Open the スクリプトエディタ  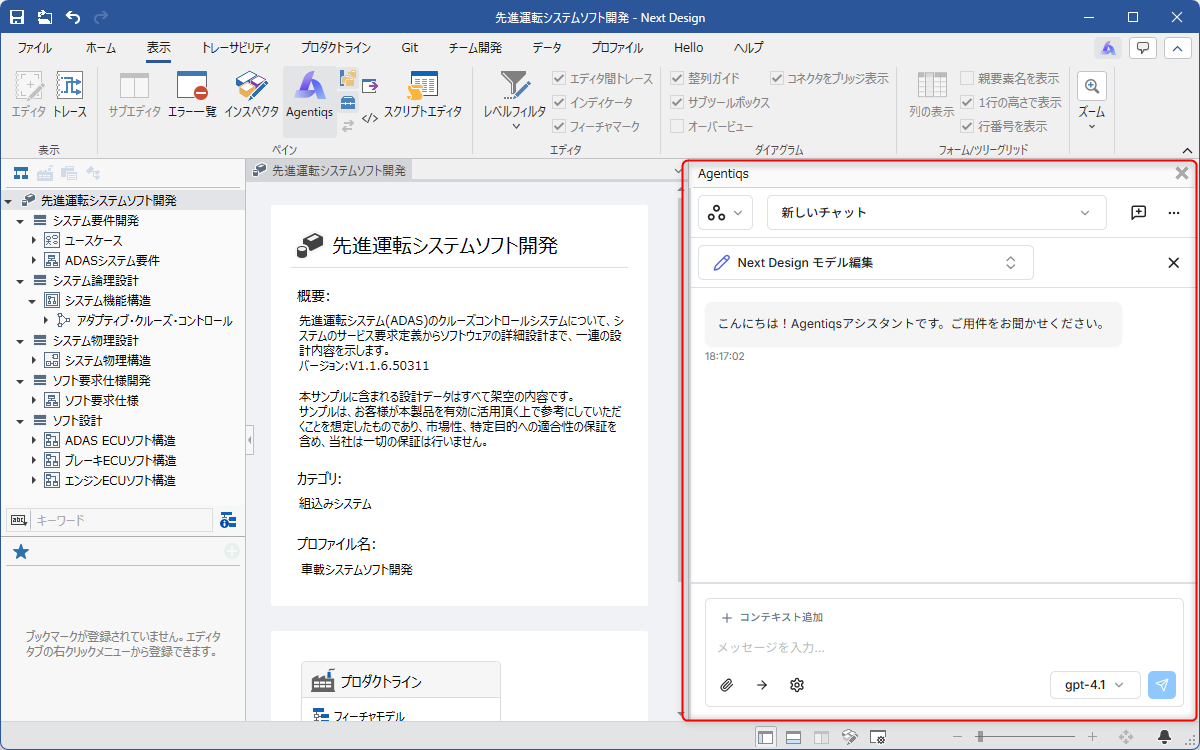423,95
